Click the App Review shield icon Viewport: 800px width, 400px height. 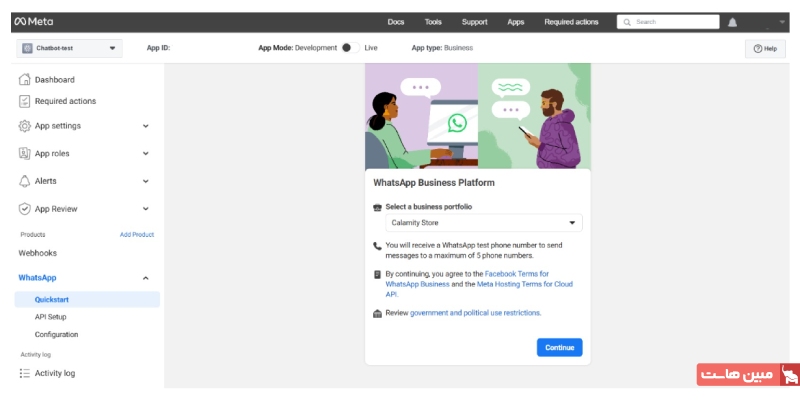[25, 209]
